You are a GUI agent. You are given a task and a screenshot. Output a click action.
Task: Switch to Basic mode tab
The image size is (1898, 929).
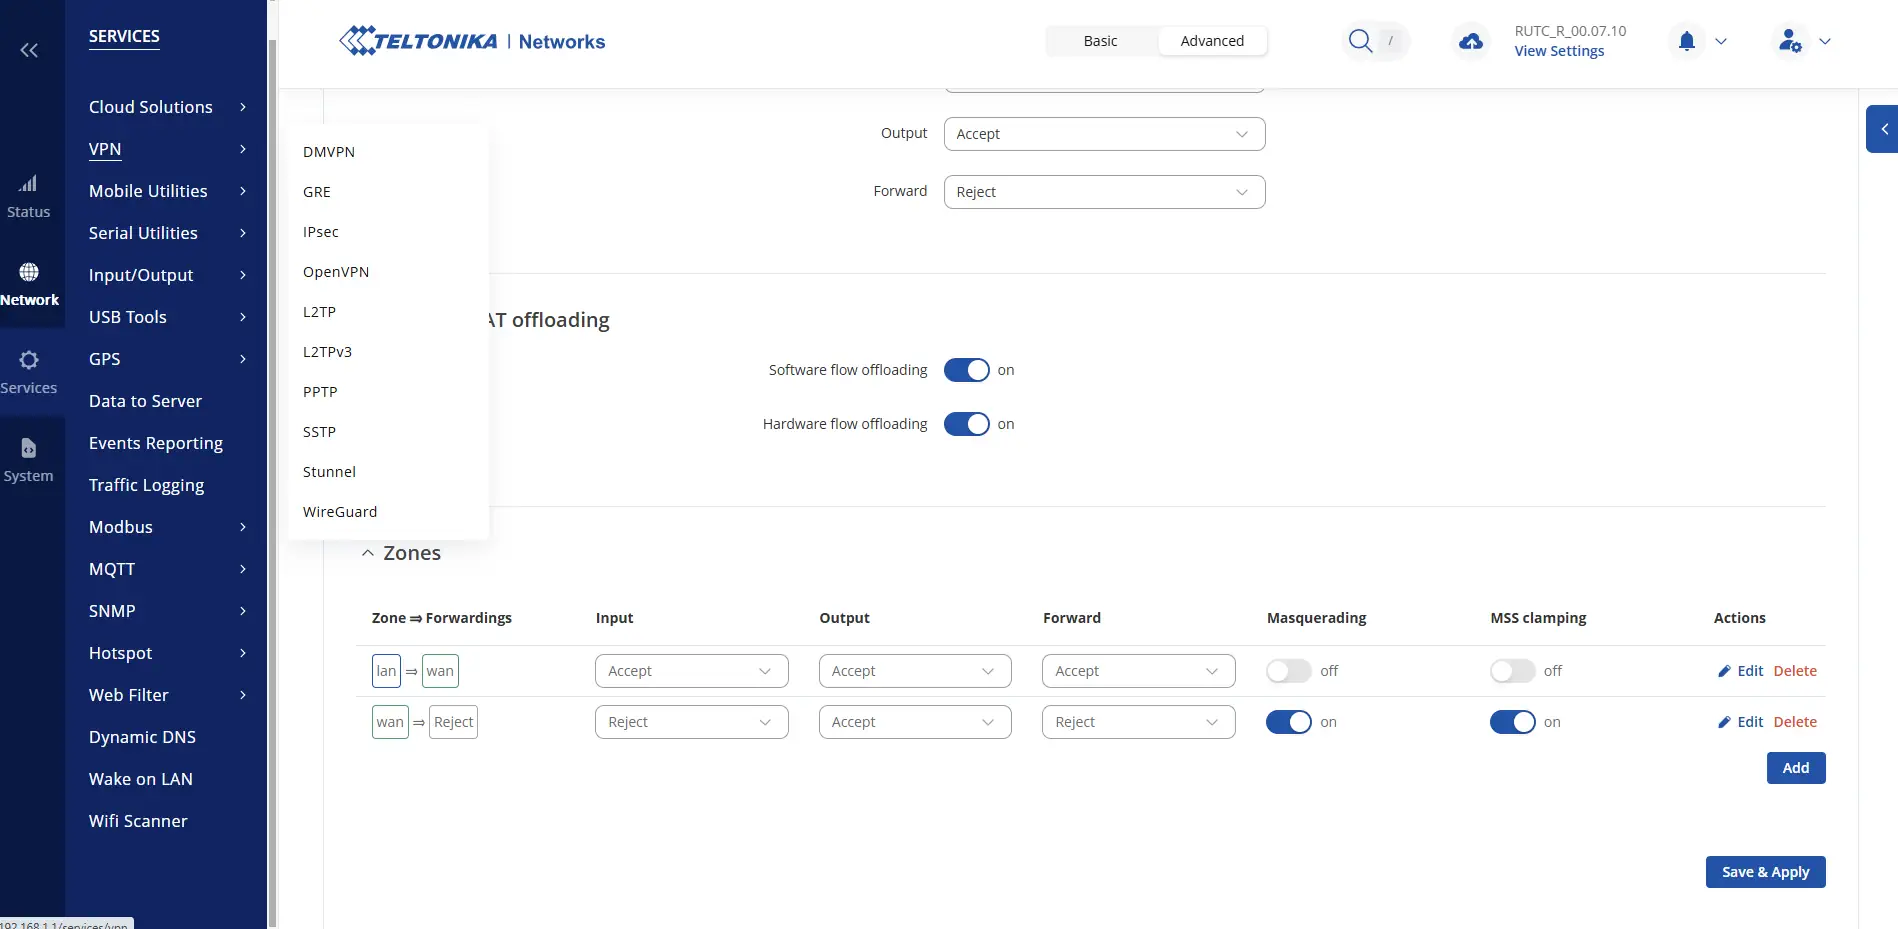(x=1100, y=41)
